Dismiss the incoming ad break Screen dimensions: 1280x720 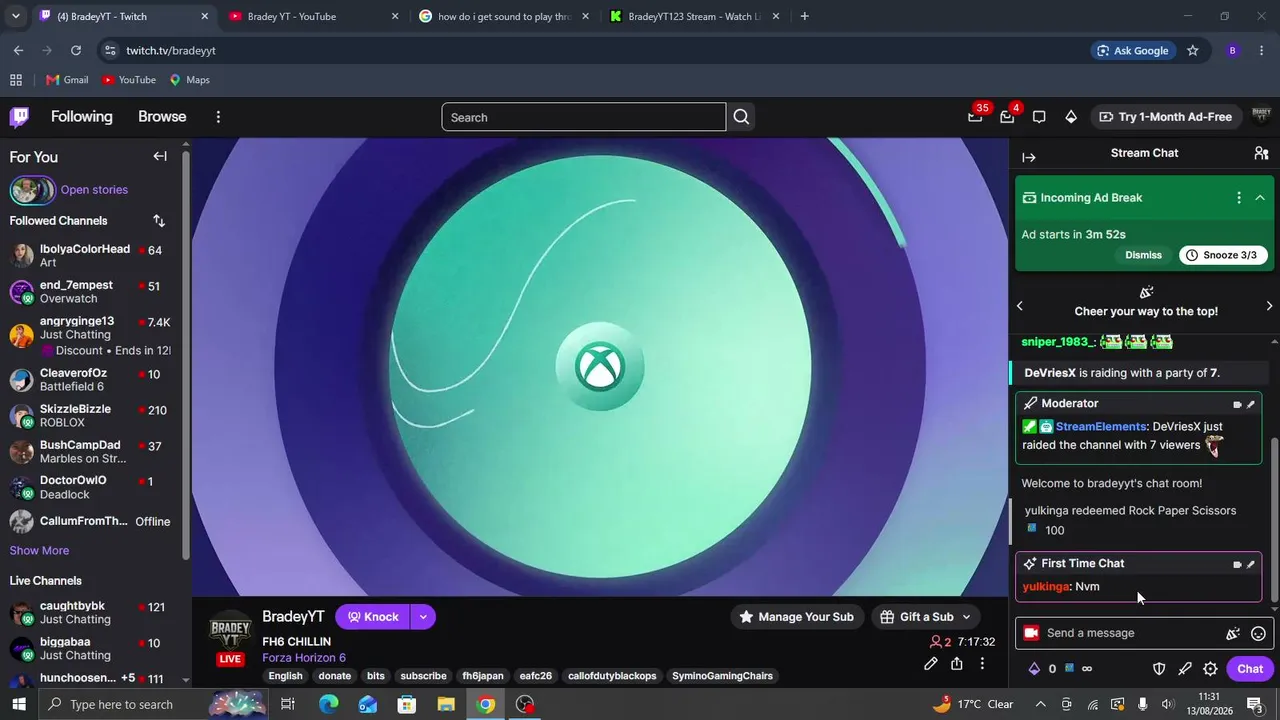click(1143, 255)
